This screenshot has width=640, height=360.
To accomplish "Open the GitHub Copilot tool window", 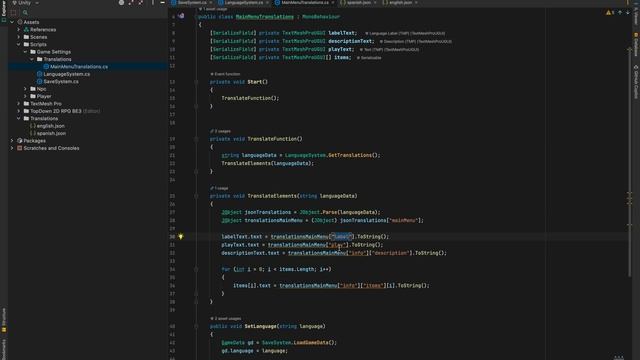I will [x=636, y=82].
